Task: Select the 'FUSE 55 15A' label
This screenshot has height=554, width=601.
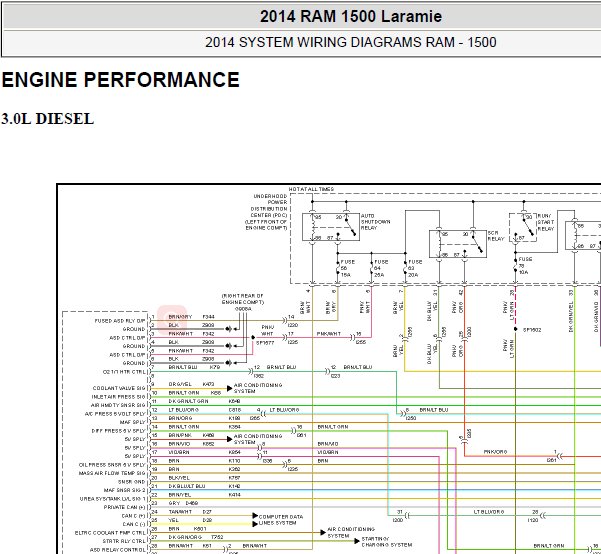Action: click(x=348, y=268)
